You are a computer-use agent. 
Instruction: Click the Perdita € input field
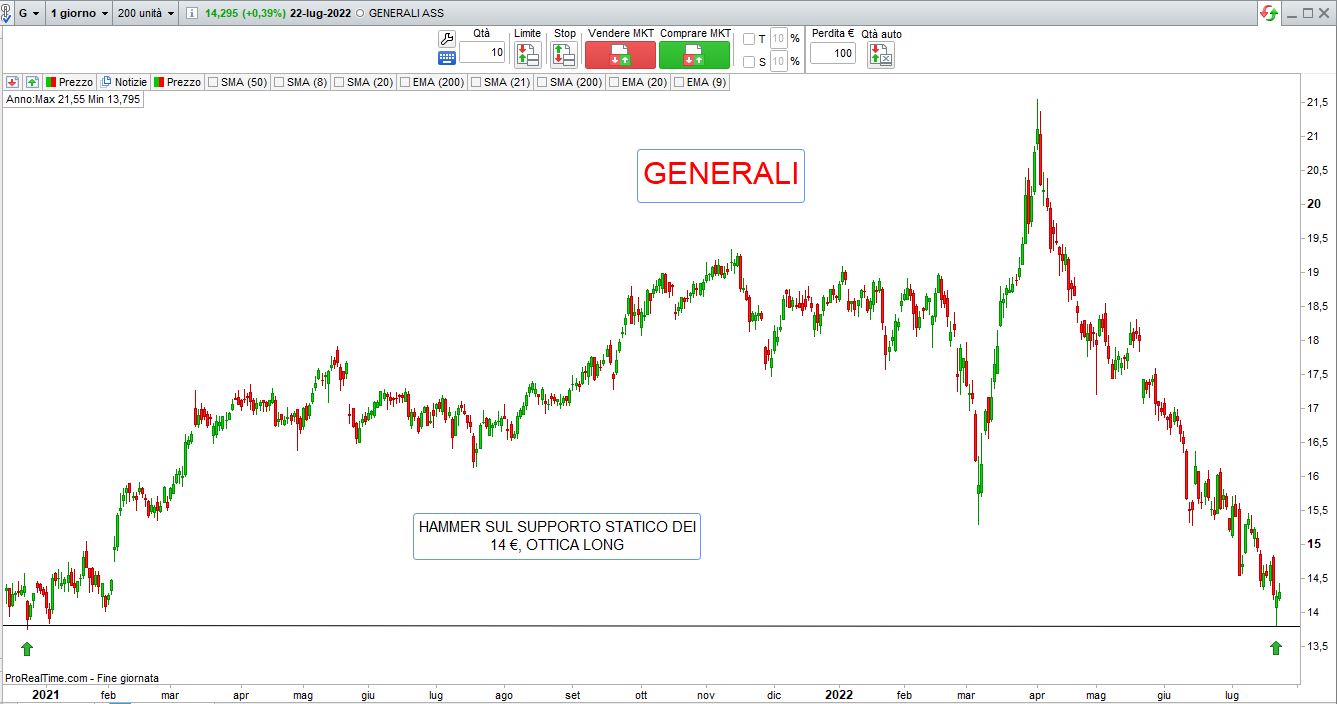[x=833, y=53]
